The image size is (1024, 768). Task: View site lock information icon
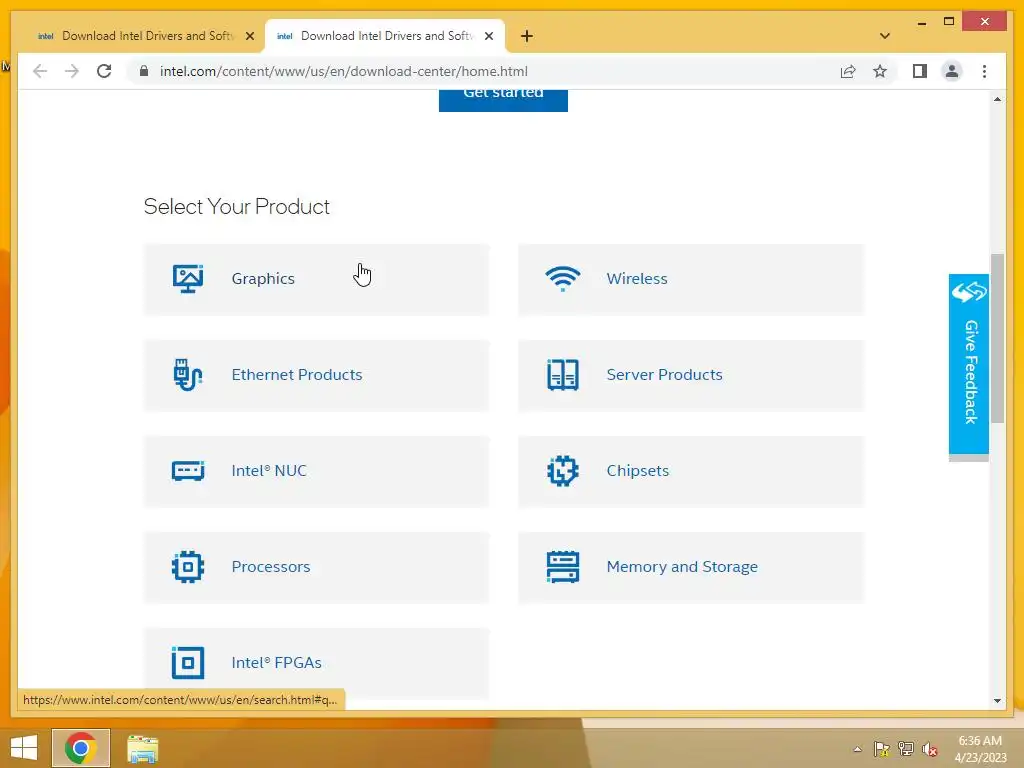point(144,71)
